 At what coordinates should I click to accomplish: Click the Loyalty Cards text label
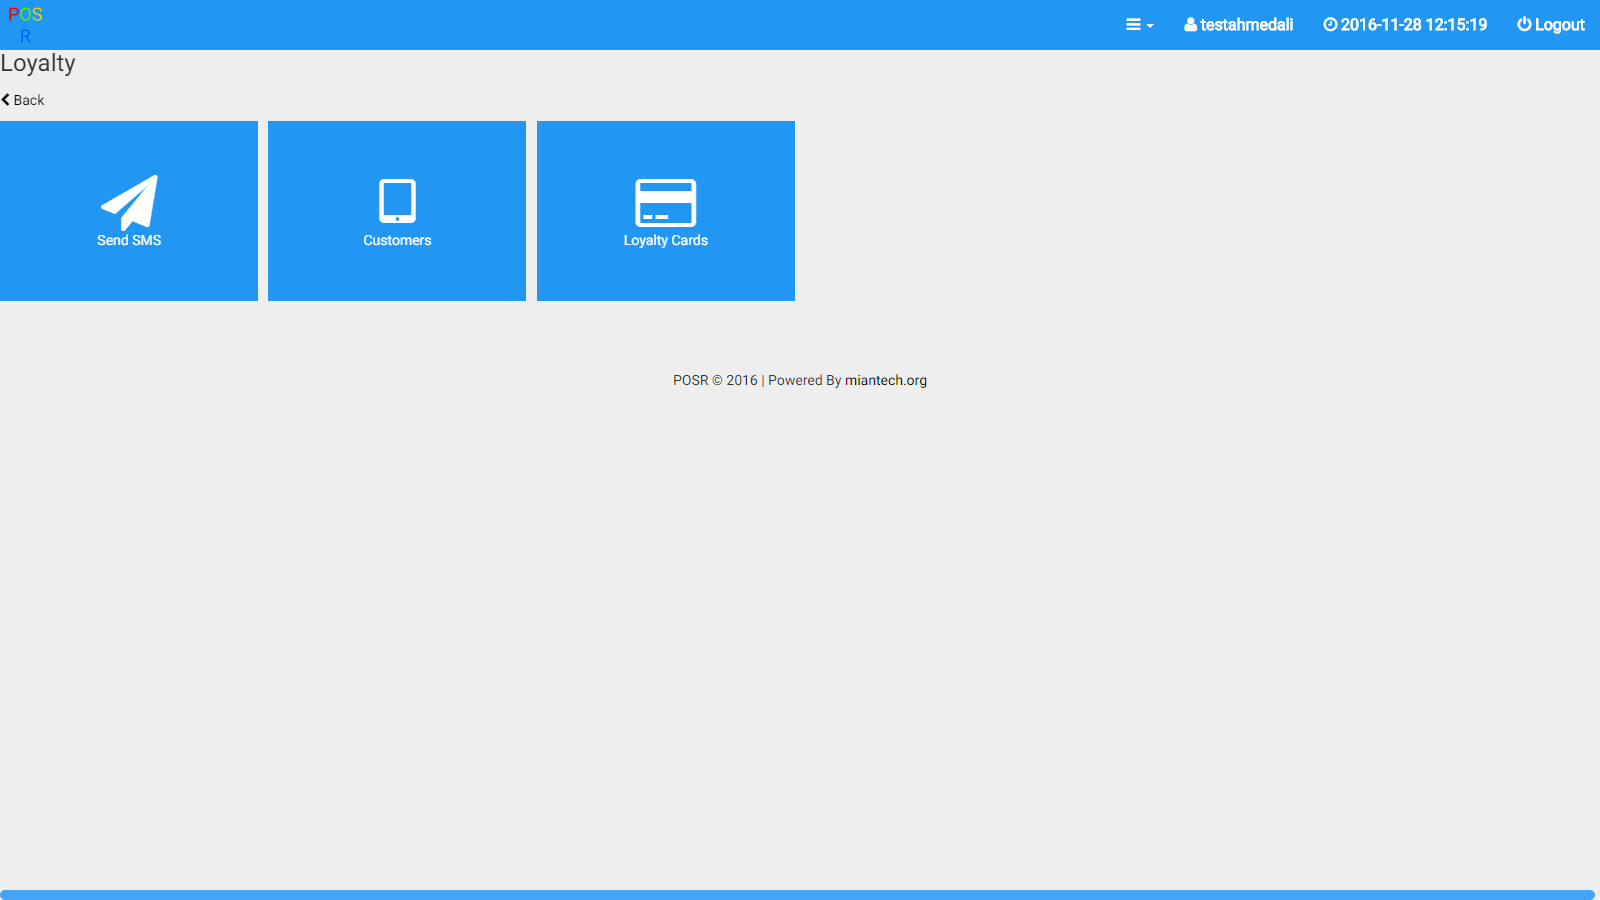665,240
